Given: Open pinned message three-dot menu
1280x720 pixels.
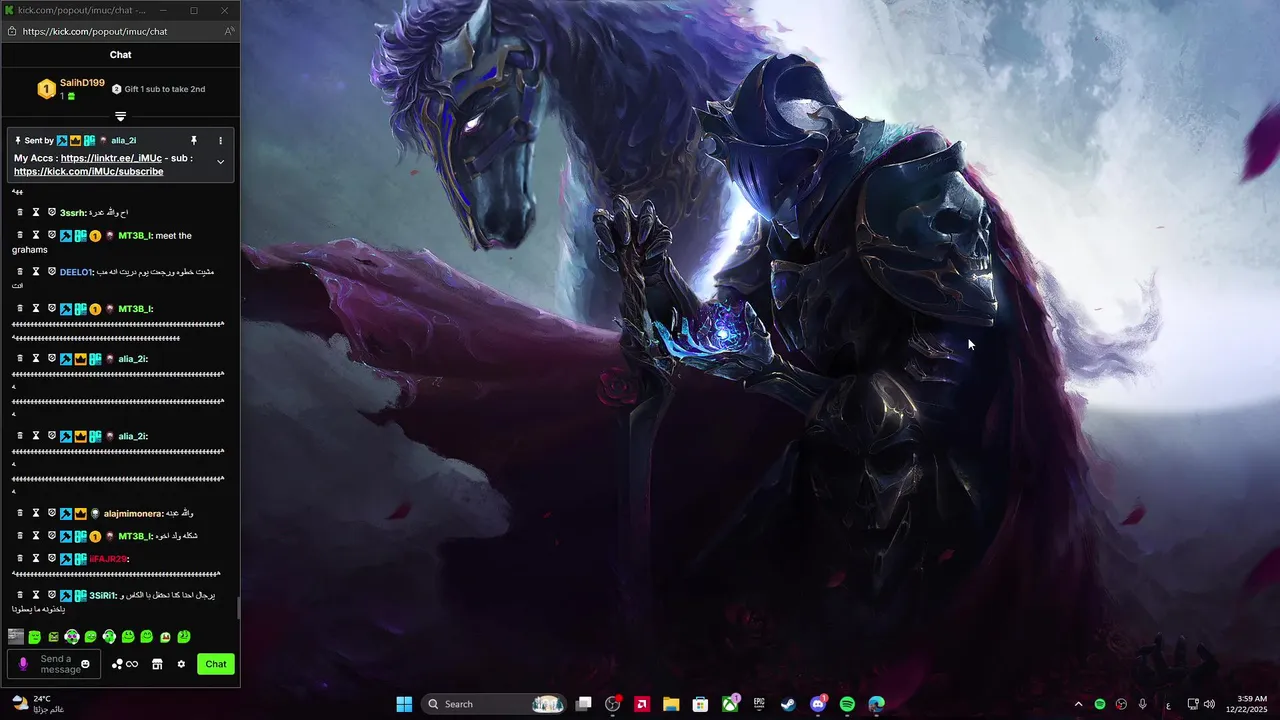Looking at the screenshot, I should tap(221, 141).
